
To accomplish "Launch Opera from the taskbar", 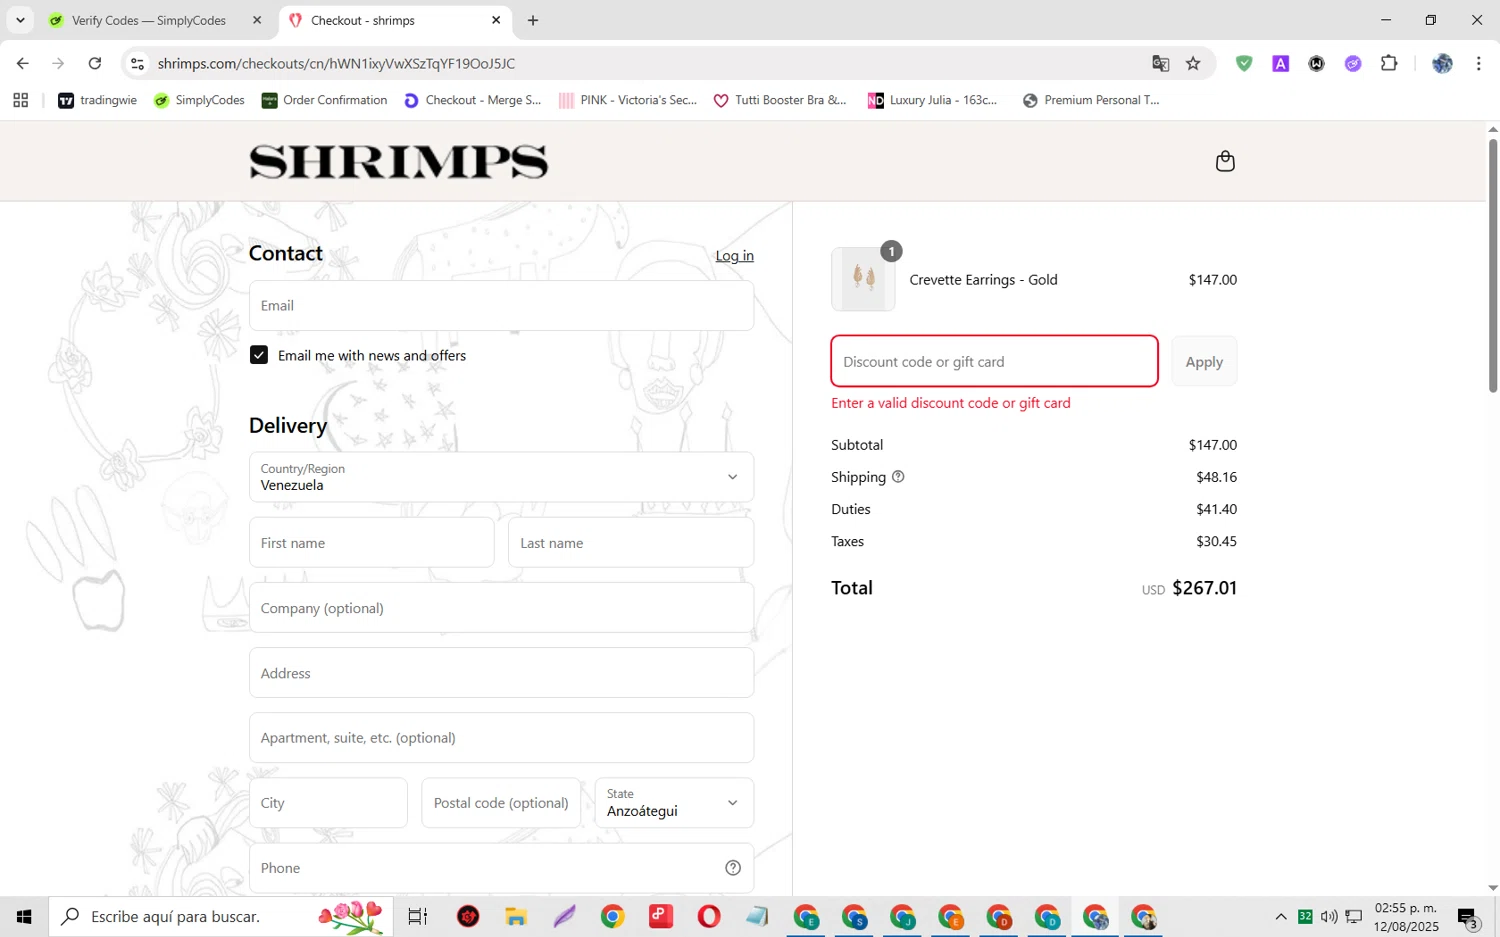I will 709,916.
